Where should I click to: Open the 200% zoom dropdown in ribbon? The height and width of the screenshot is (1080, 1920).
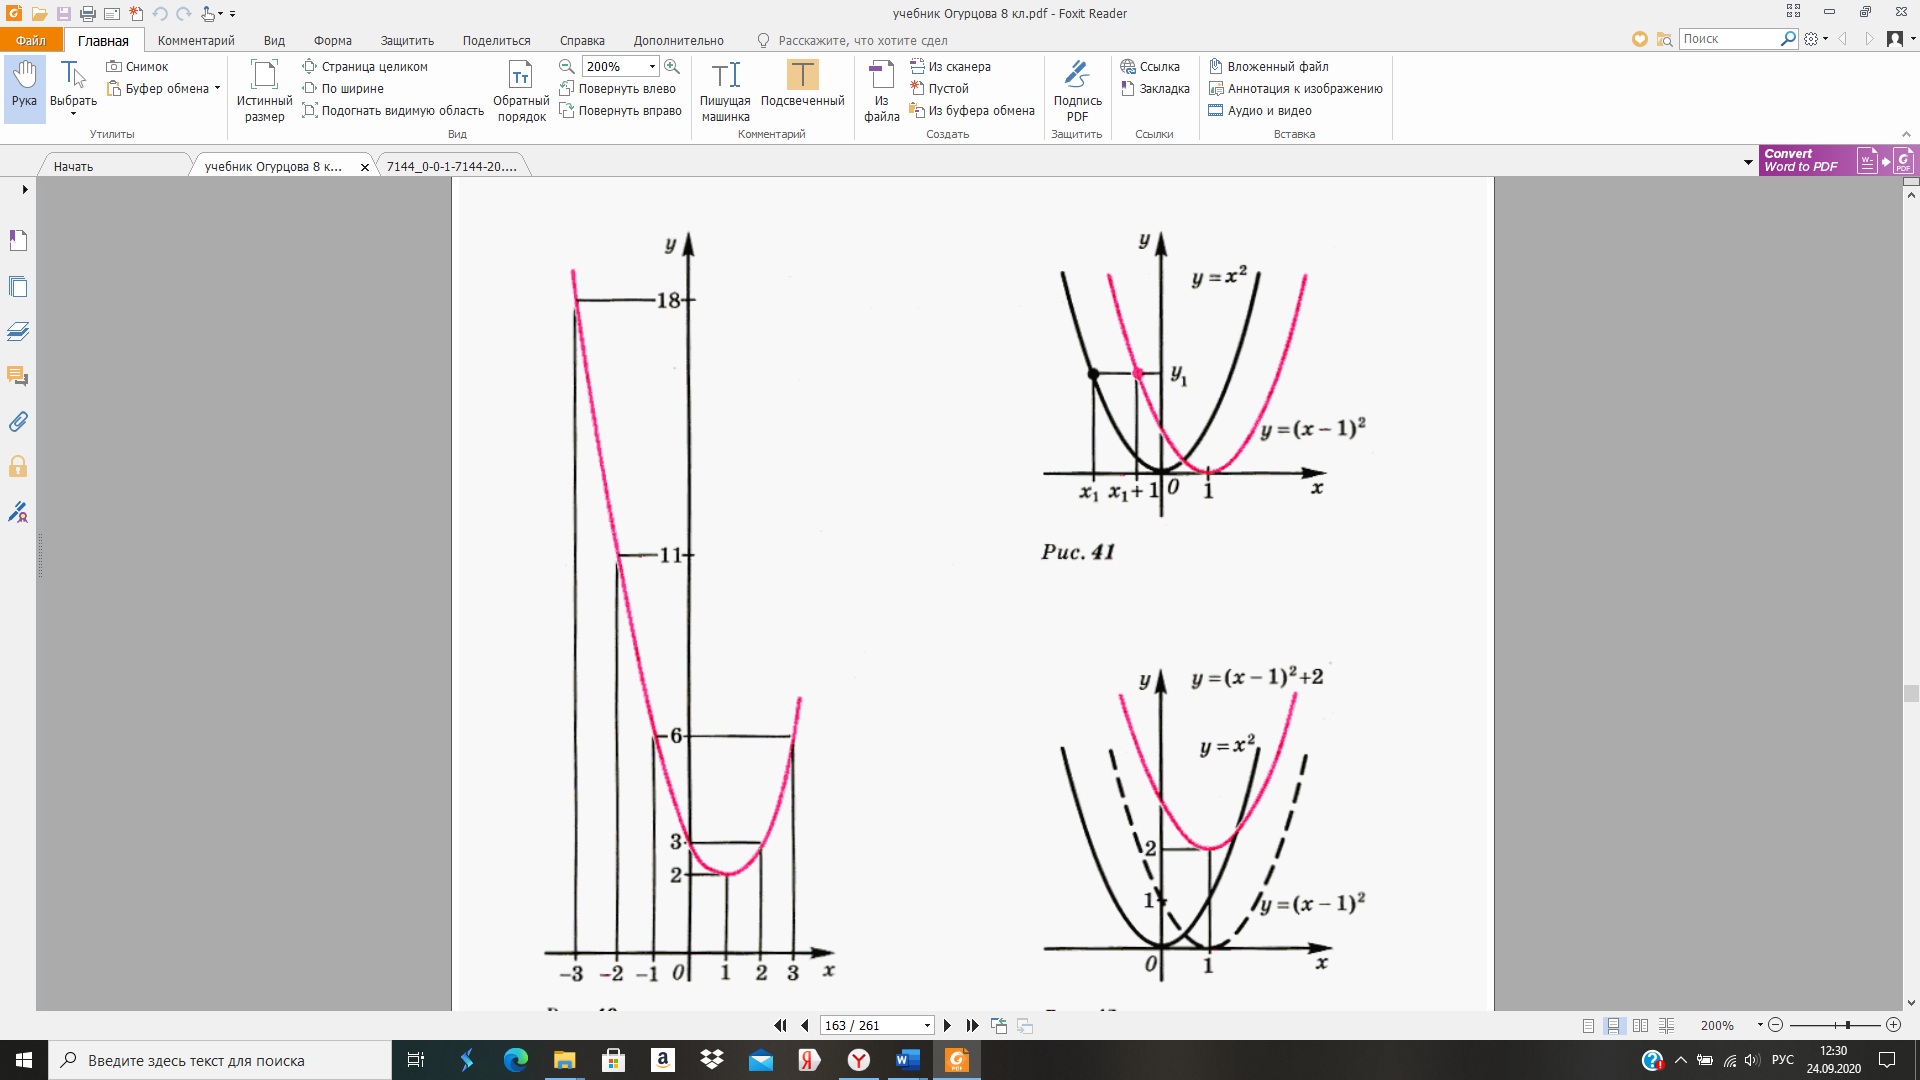pos(652,66)
